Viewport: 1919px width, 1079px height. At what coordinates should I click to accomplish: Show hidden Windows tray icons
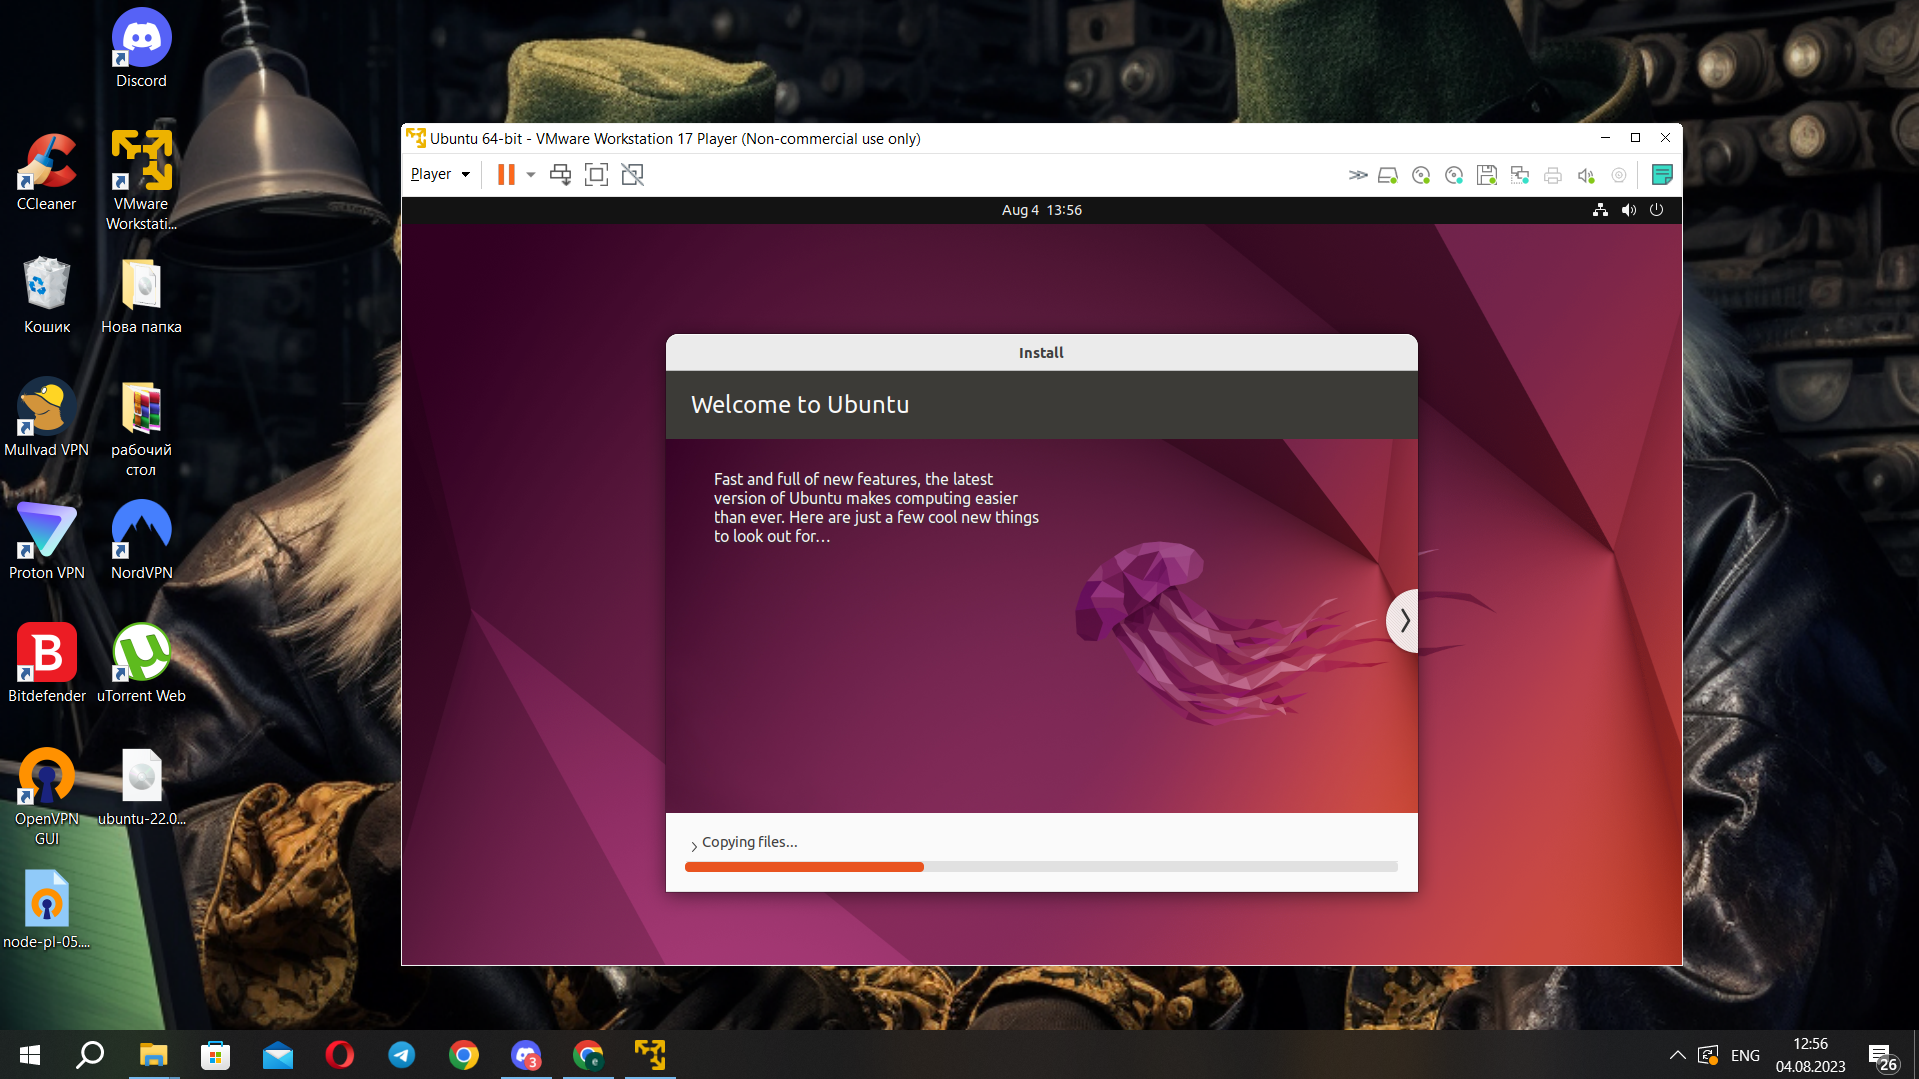1677,1056
